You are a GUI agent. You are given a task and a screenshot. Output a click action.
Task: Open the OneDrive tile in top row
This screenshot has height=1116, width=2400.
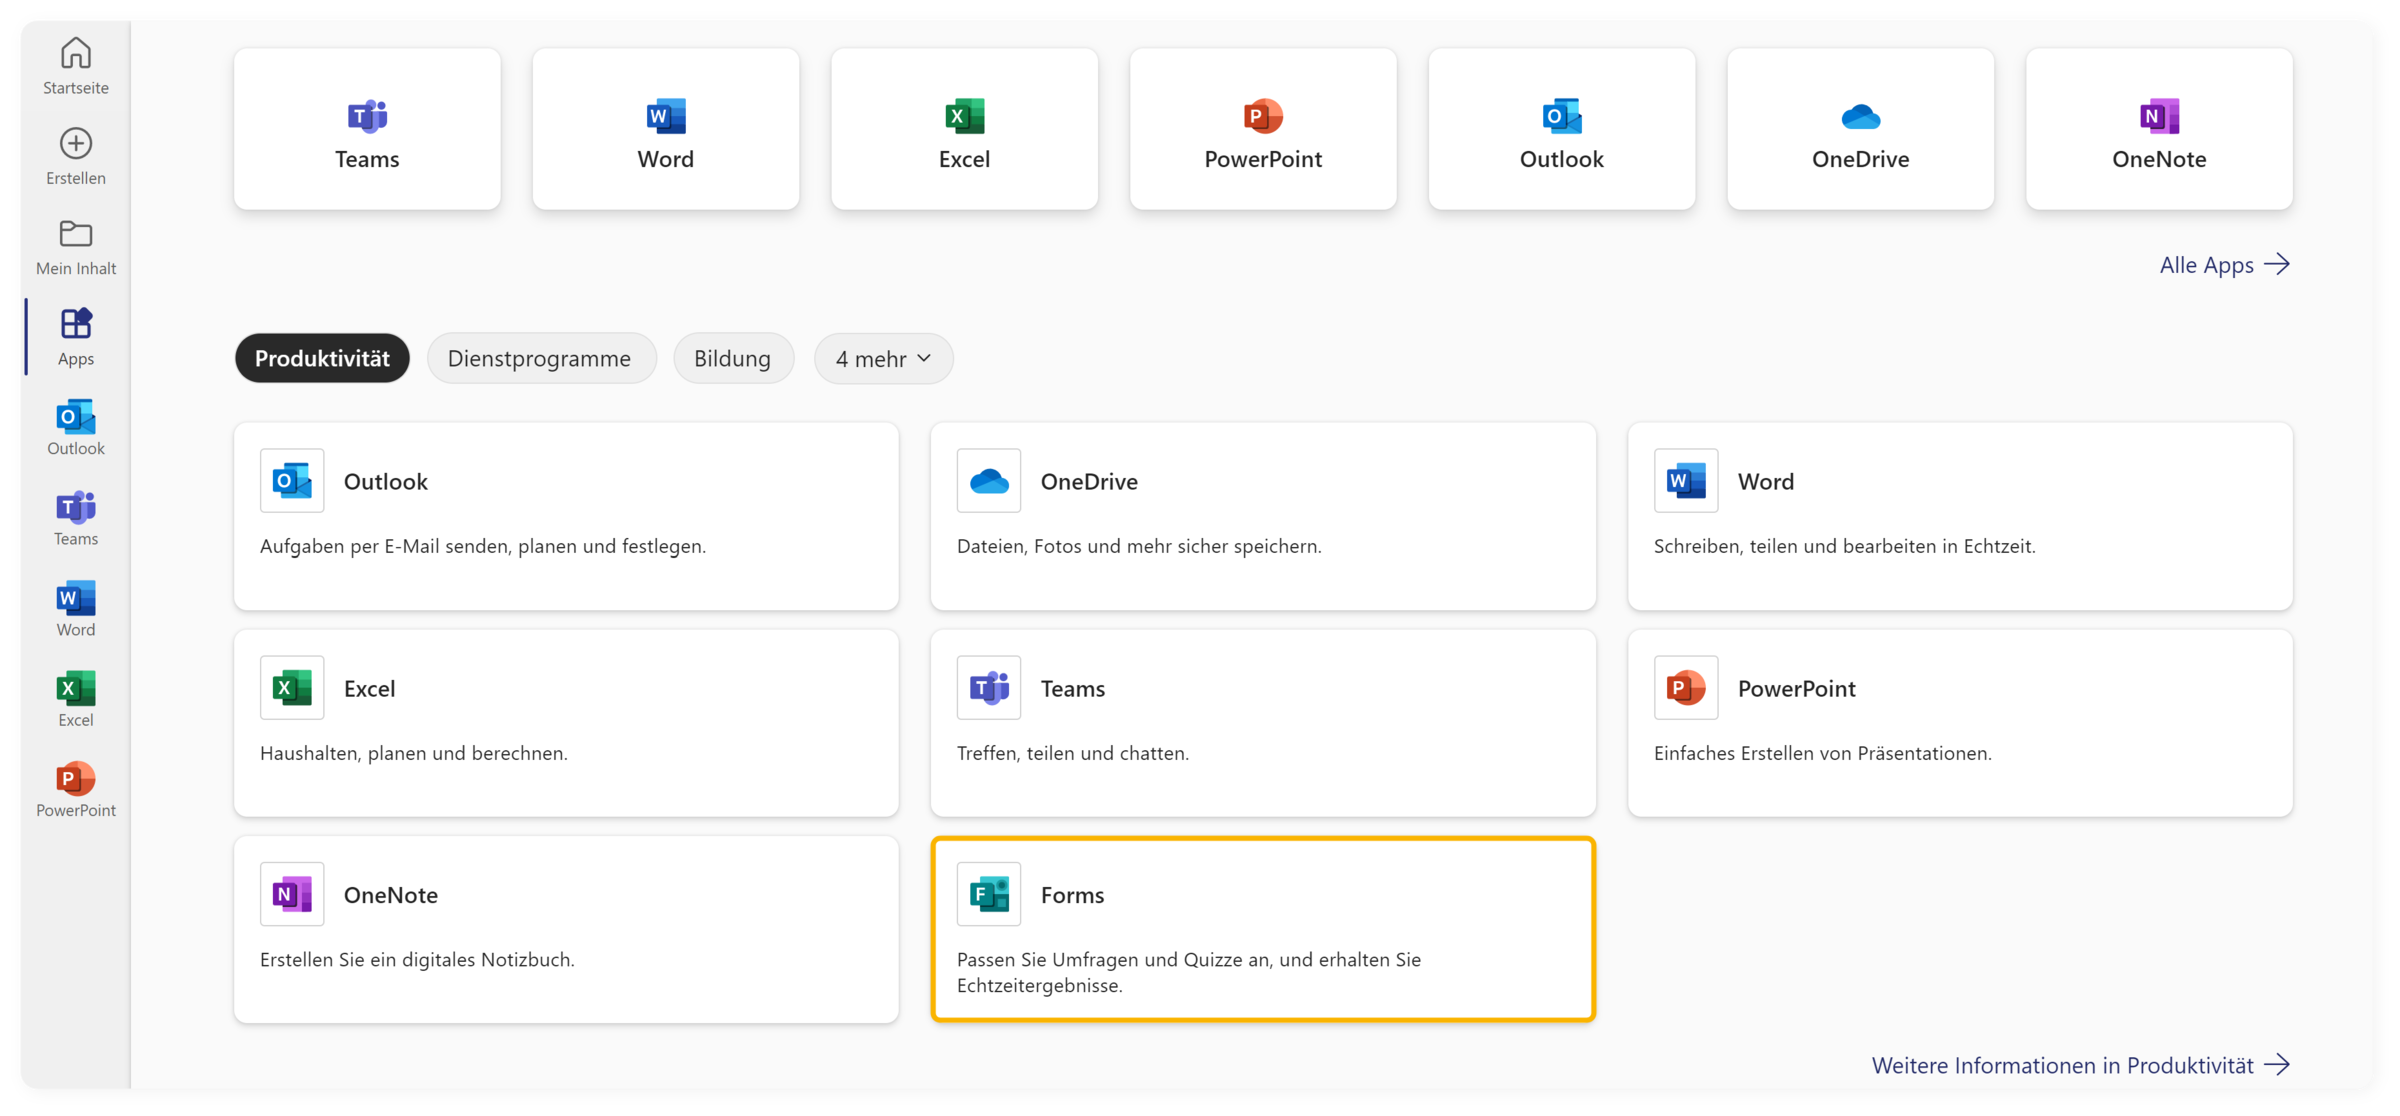coord(1860,130)
